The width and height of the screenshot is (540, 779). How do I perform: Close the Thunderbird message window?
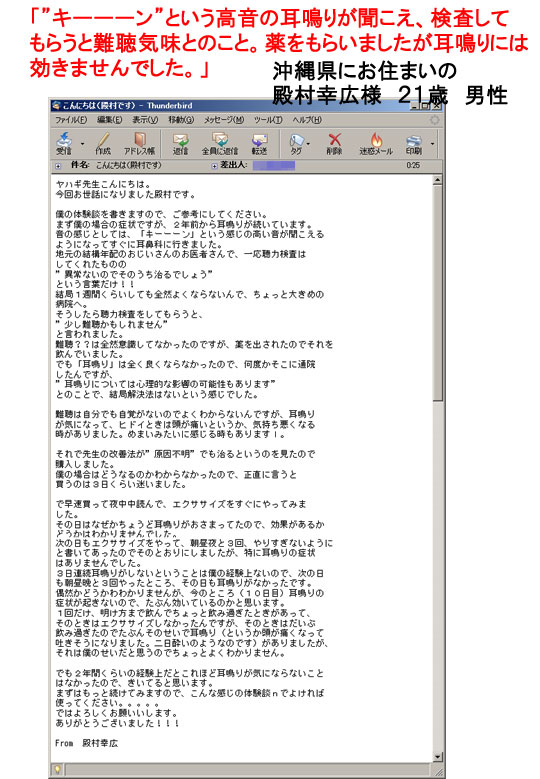(x=437, y=105)
